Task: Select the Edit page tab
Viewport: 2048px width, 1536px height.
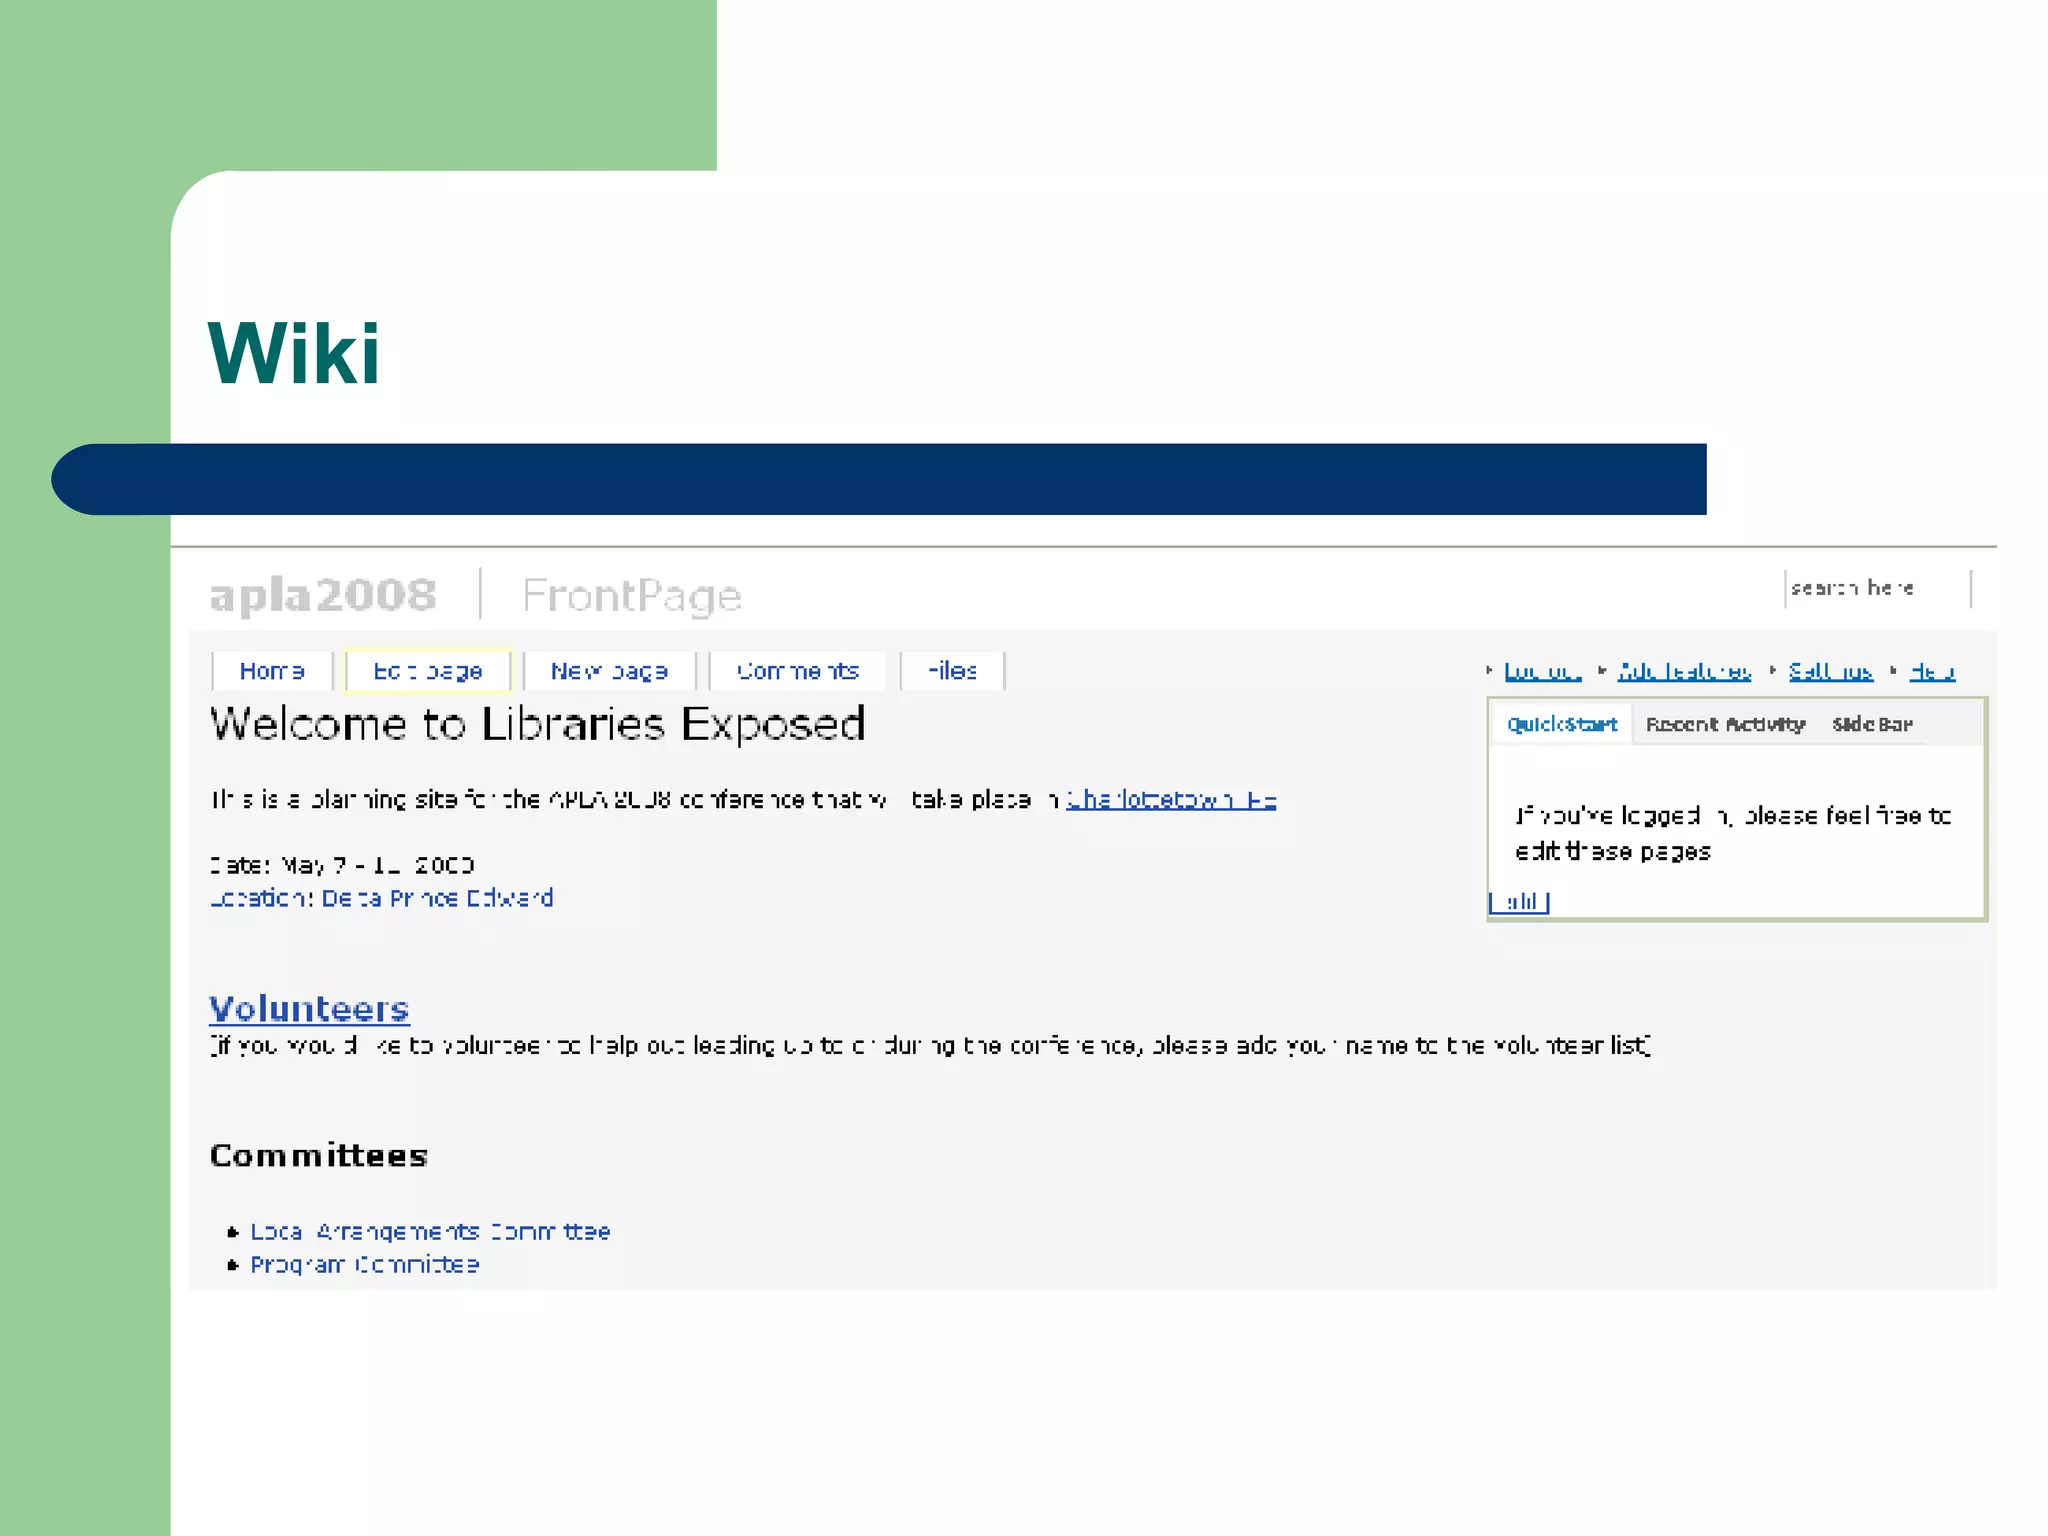Action: point(428,671)
